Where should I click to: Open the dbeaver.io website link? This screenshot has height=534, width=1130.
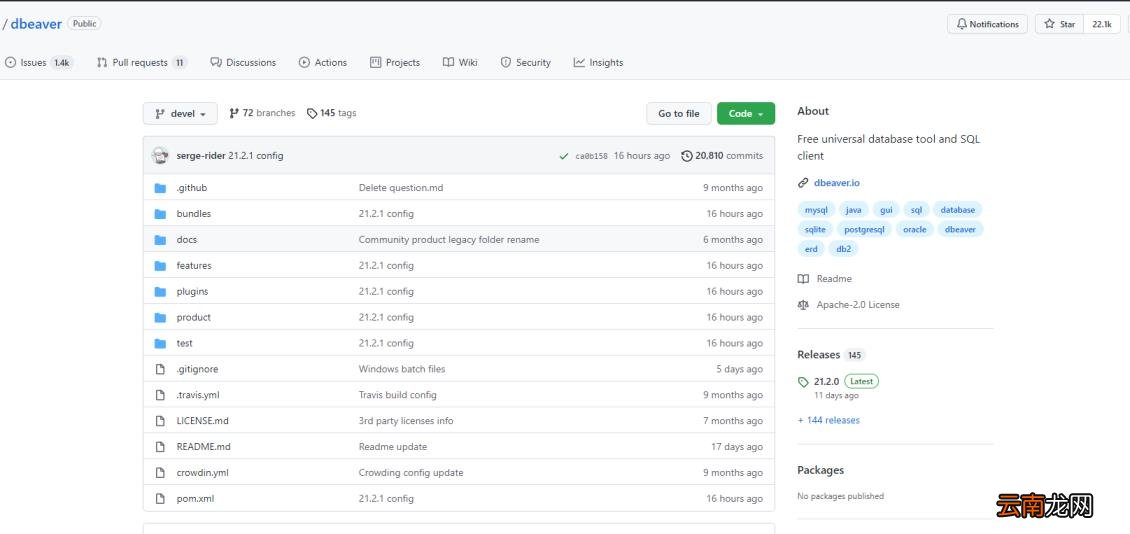coord(837,183)
